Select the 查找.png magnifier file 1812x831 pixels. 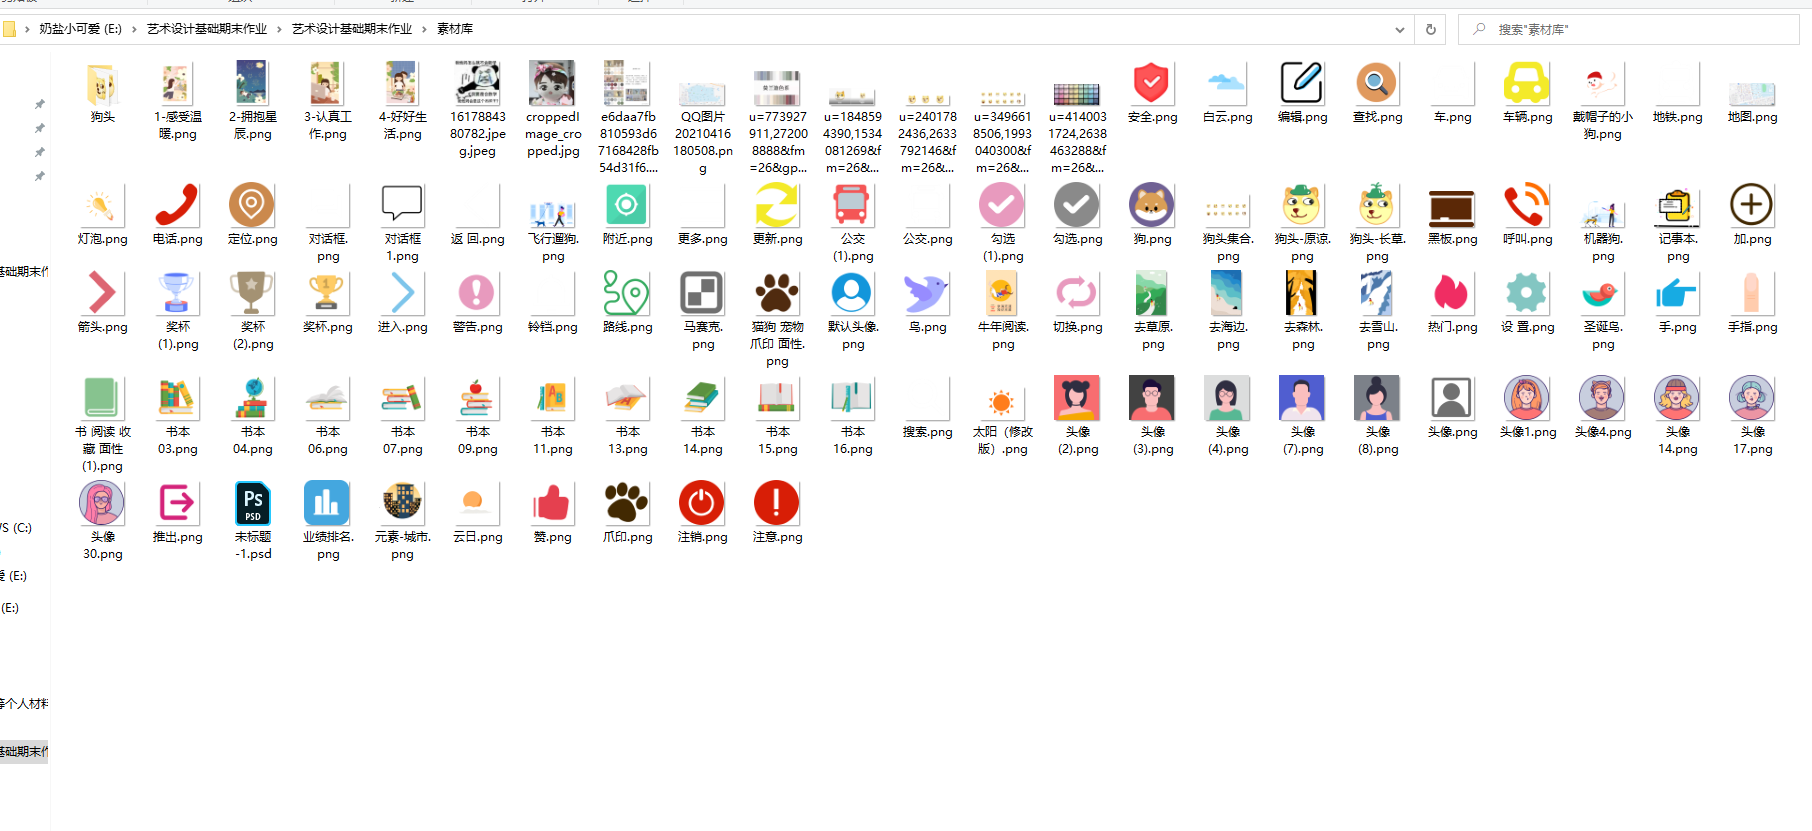point(1377,84)
